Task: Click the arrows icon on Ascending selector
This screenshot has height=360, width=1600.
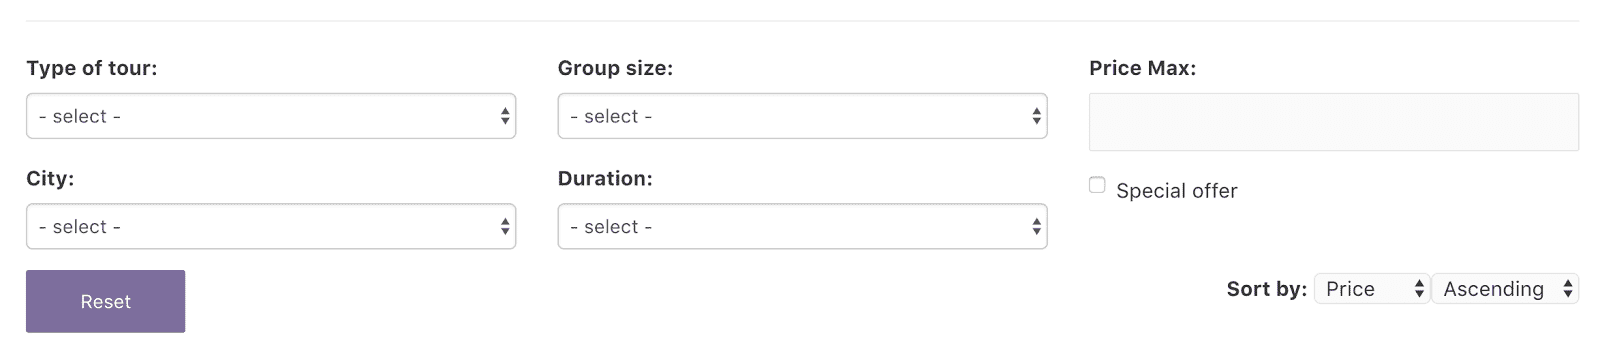Action: pos(1568,289)
